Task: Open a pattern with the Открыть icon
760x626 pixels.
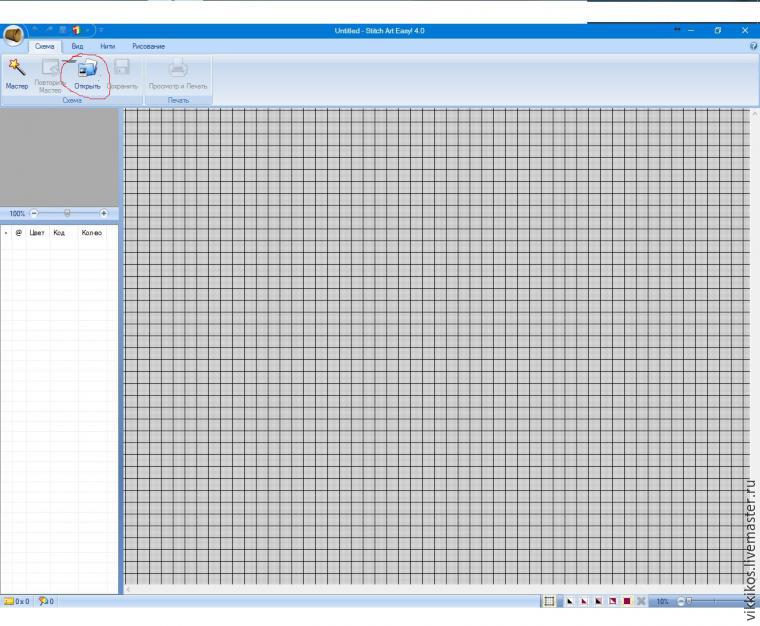Action: click(88, 68)
